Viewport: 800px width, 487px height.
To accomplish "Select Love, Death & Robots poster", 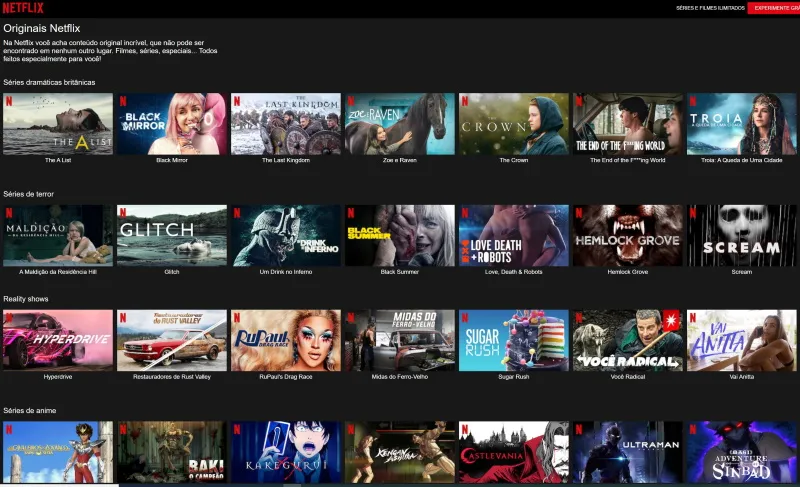I will pos(514,236).
